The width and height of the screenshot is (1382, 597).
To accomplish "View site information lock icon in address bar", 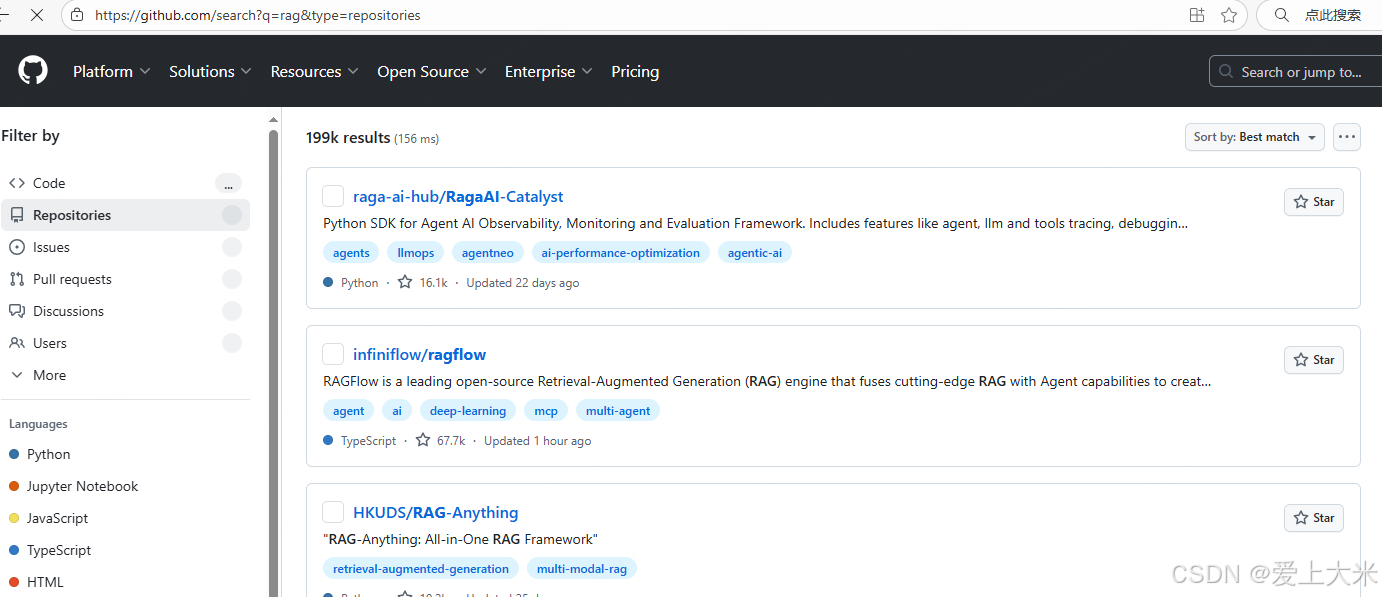I will [77, 15].
